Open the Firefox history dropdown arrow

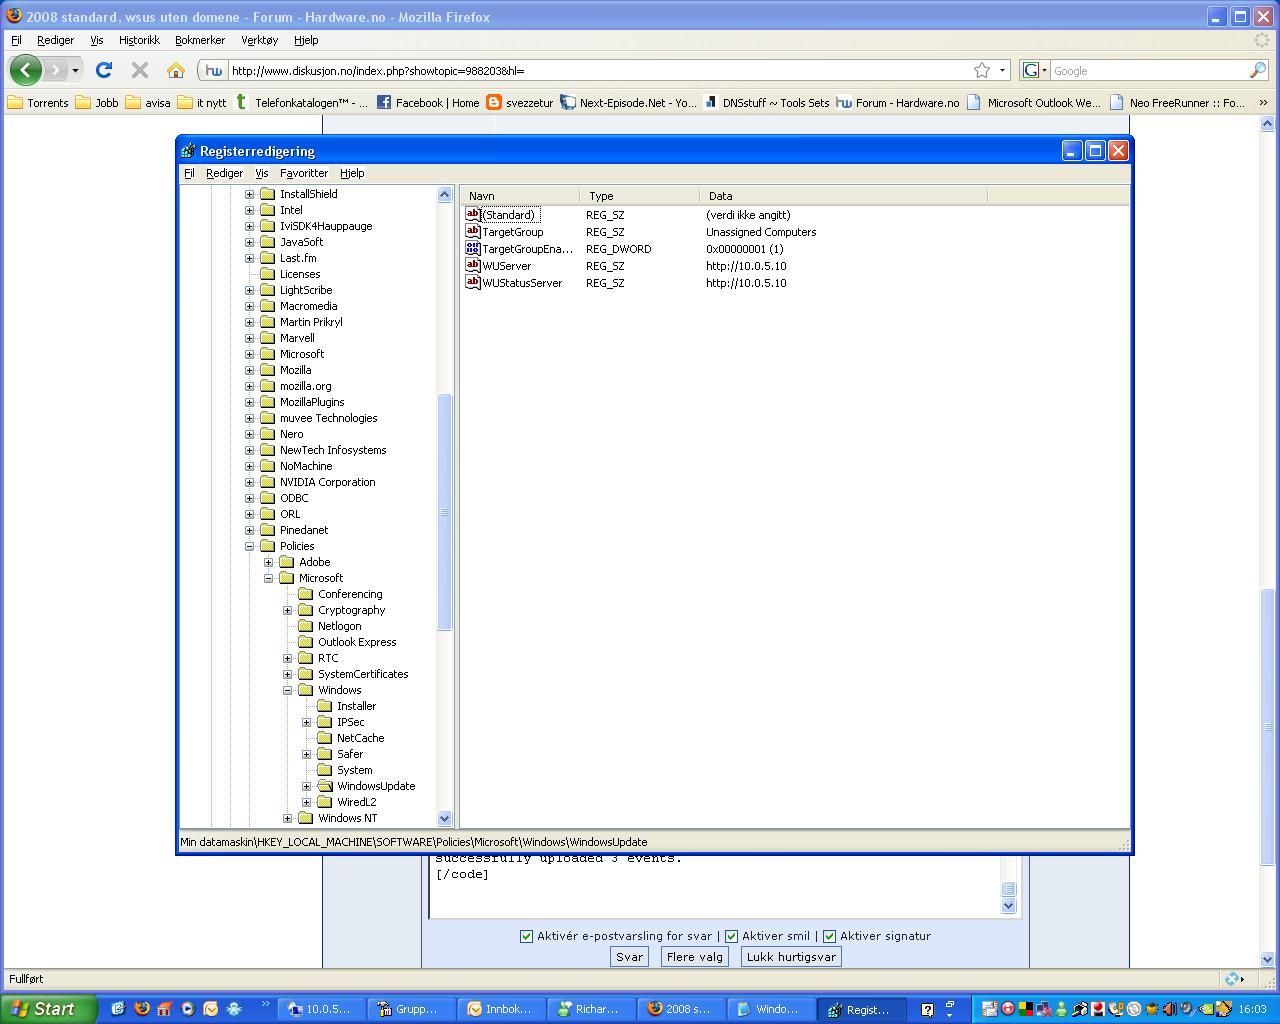(75, 70)
